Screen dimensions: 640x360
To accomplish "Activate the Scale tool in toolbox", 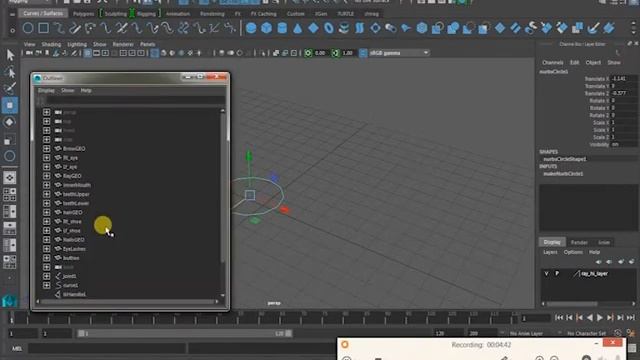I will pos(10,139).
